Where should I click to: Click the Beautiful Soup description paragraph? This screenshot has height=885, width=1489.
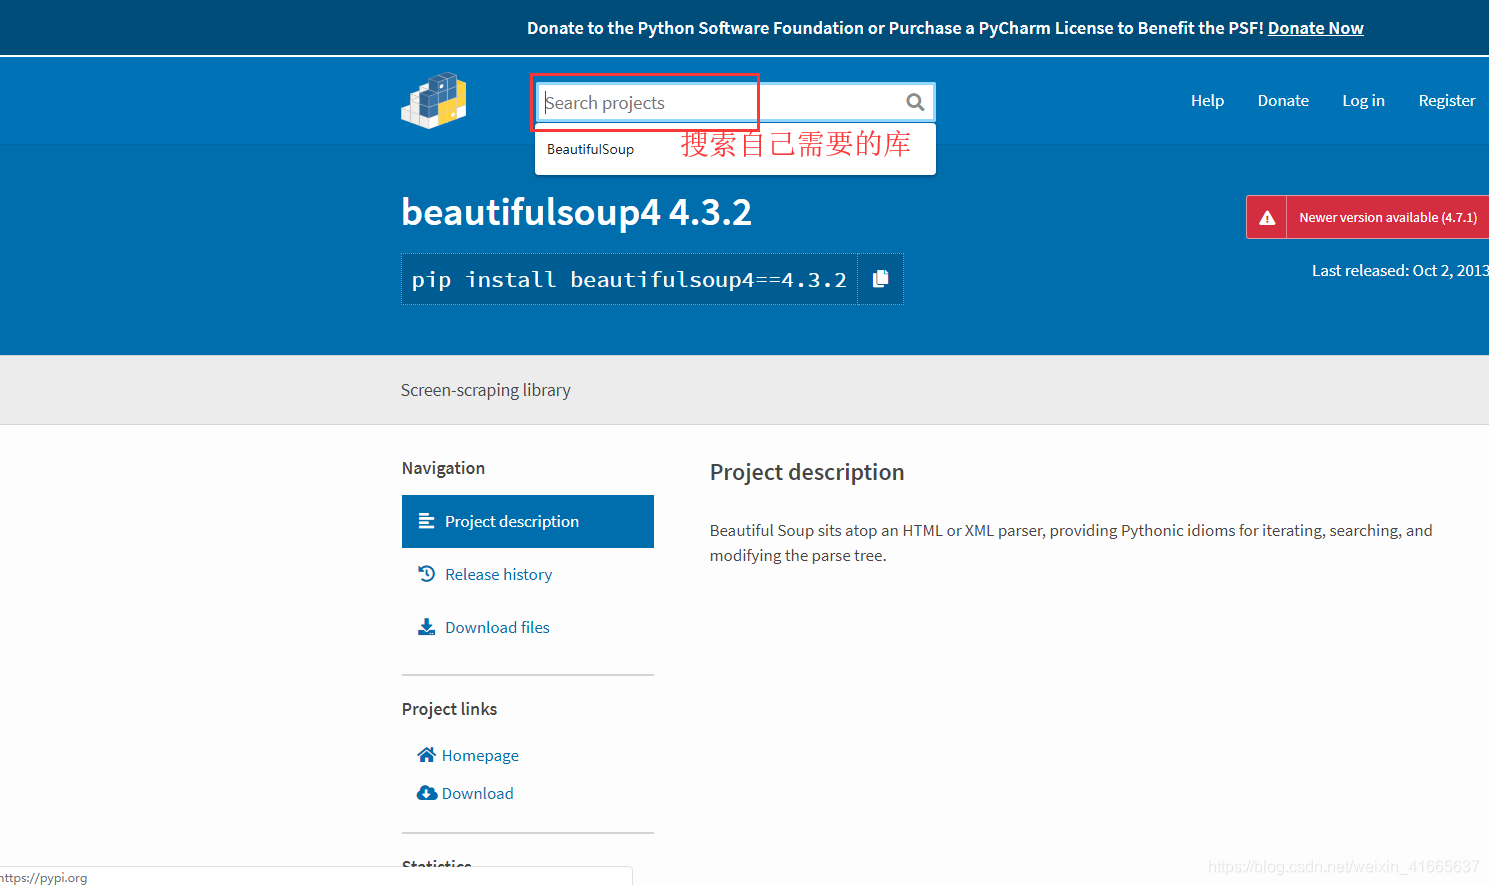1071,543
